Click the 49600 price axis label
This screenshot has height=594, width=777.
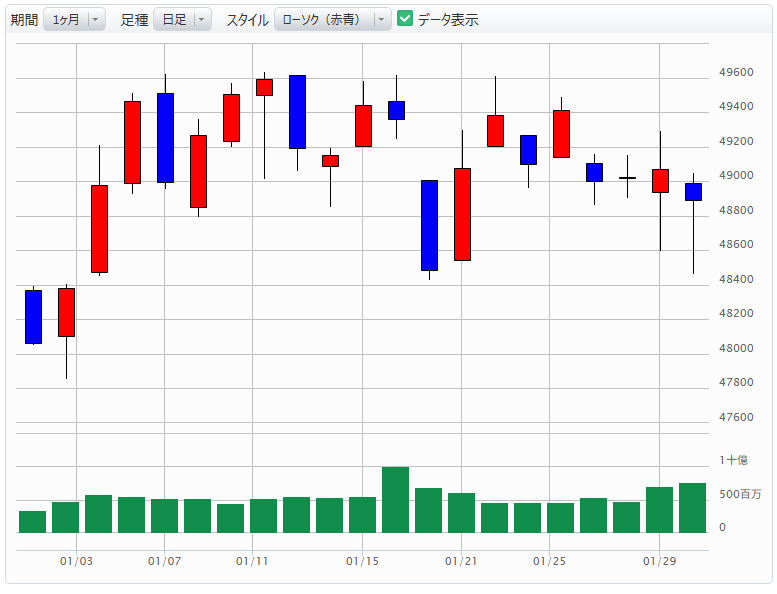(x=736, y=73)
